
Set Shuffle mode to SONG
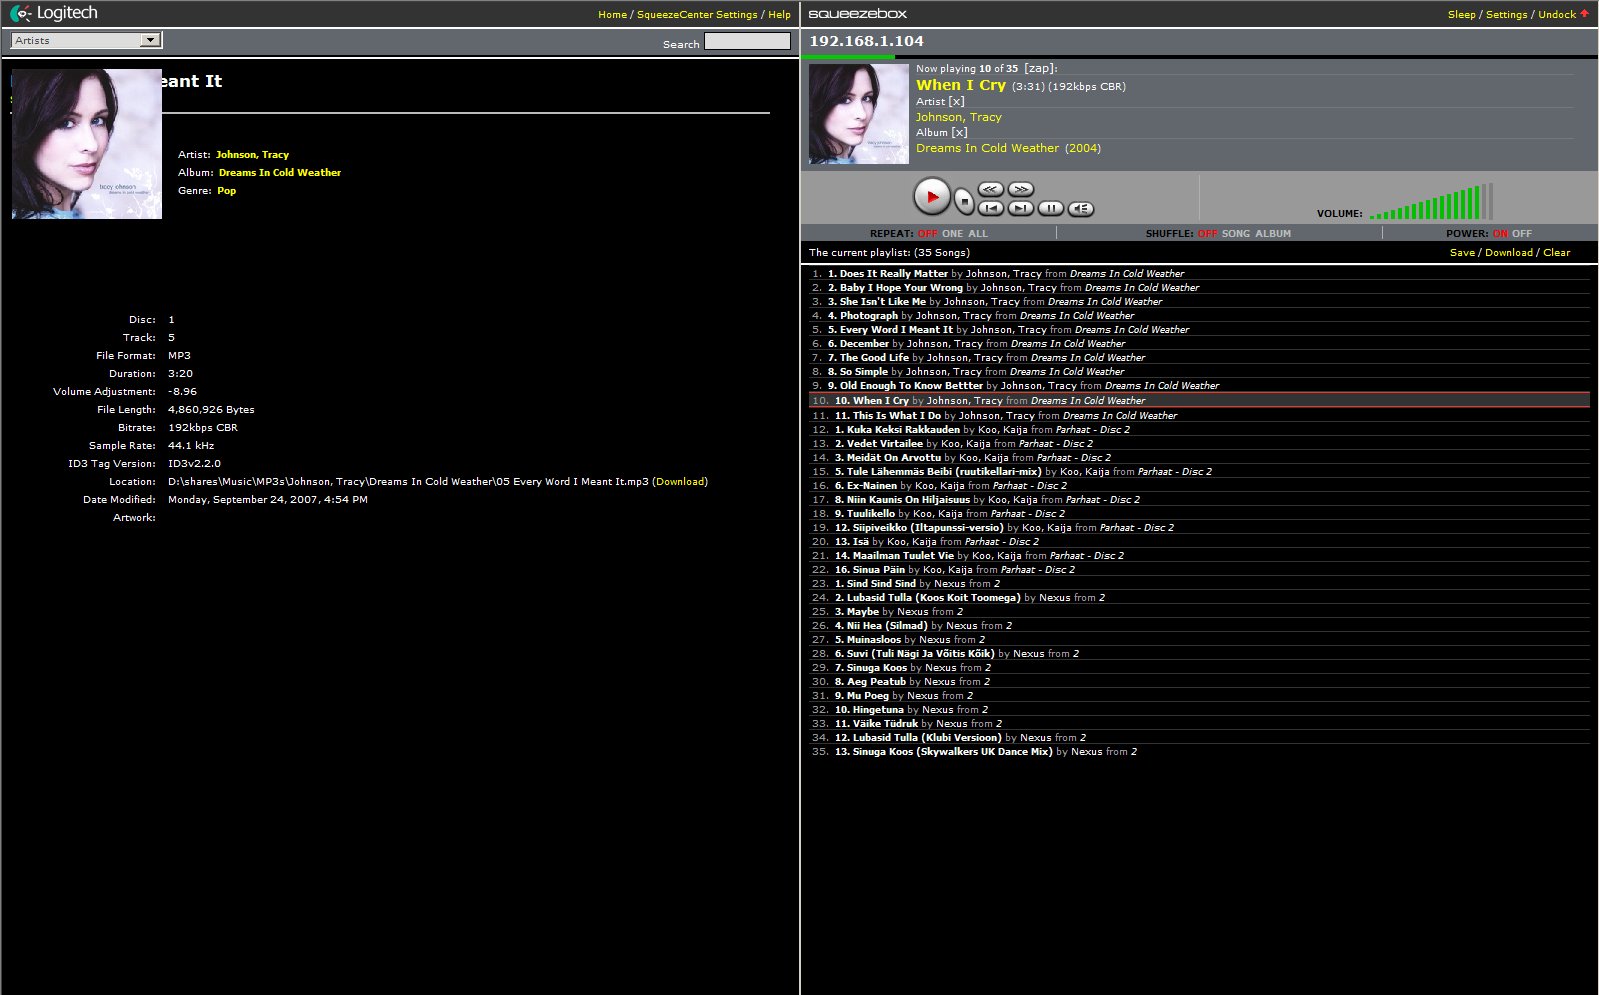1235,234
